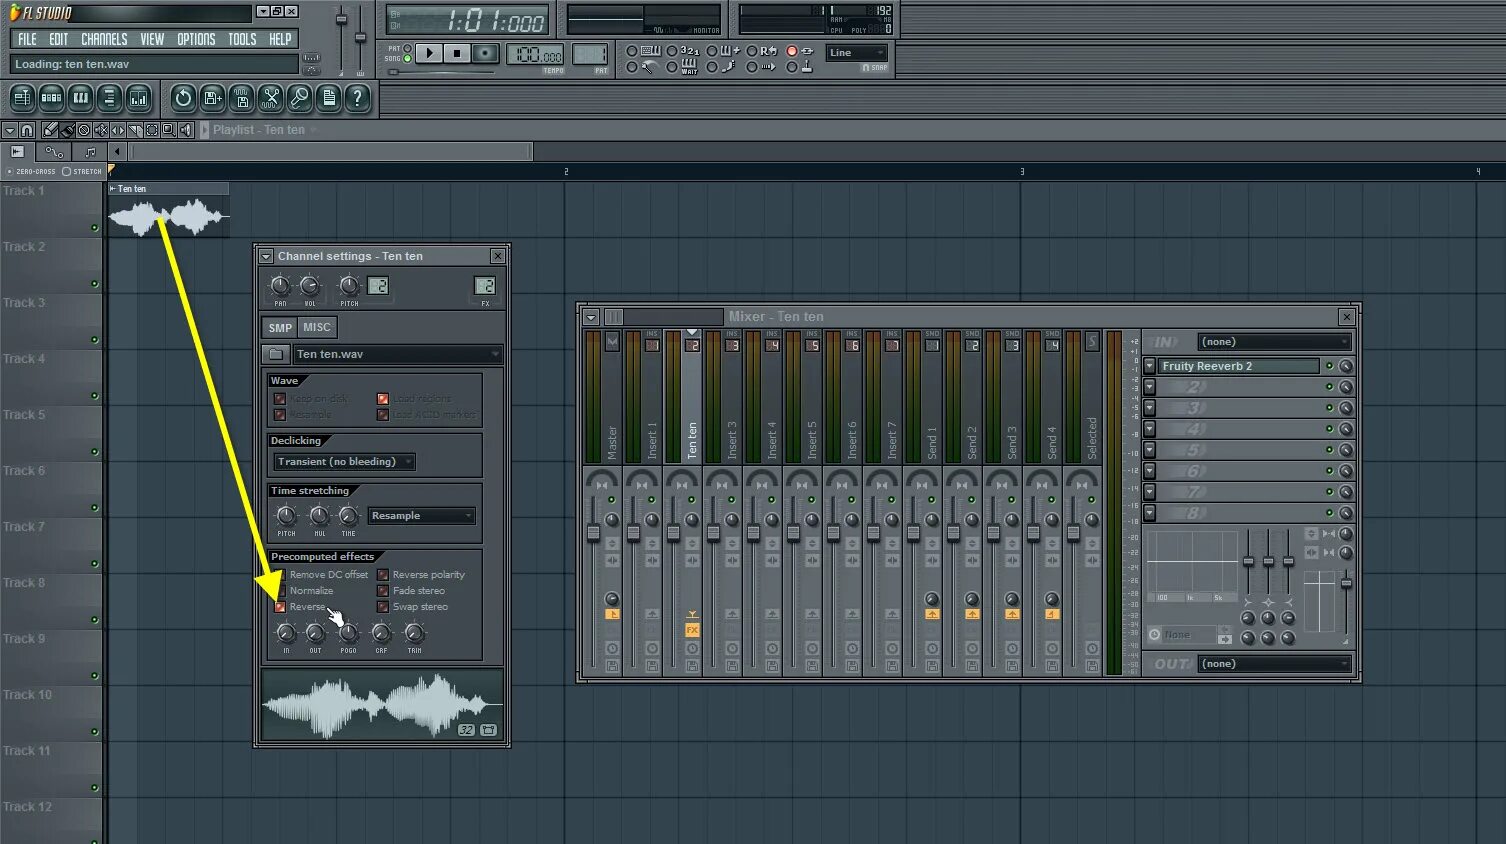Select the playlist Draw pencil tool
Image resolution: width=1506 pixels, height=844 pixels.
click(50, 130)
